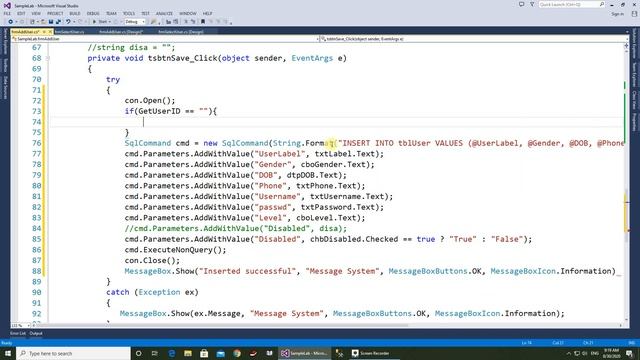Collapse the tsbtnSave_Click method outline
This screenshot has height=360, width=640.
47,58
